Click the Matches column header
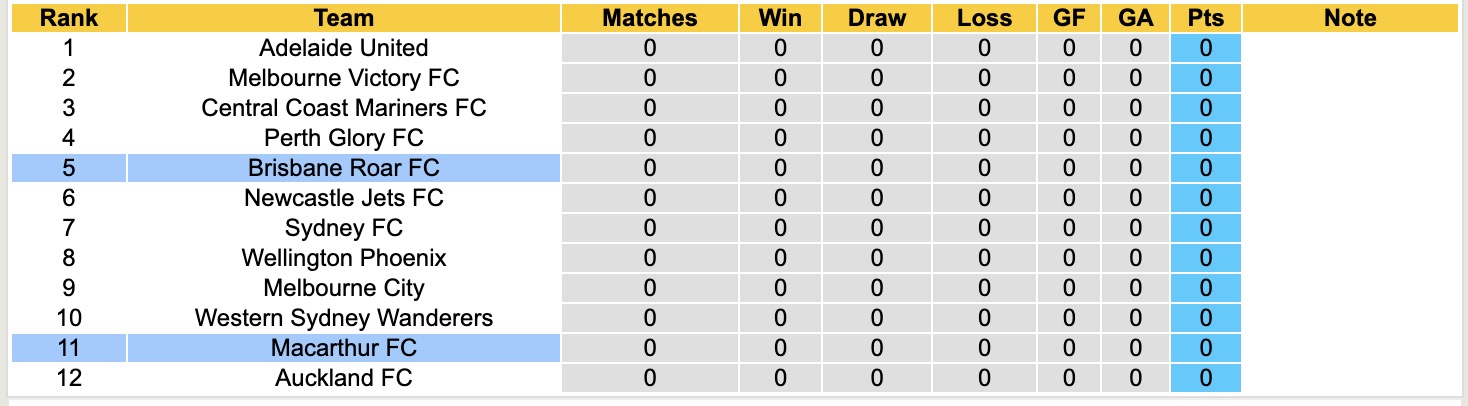The height and width of the screenshot is (406, 1468). 650,18
